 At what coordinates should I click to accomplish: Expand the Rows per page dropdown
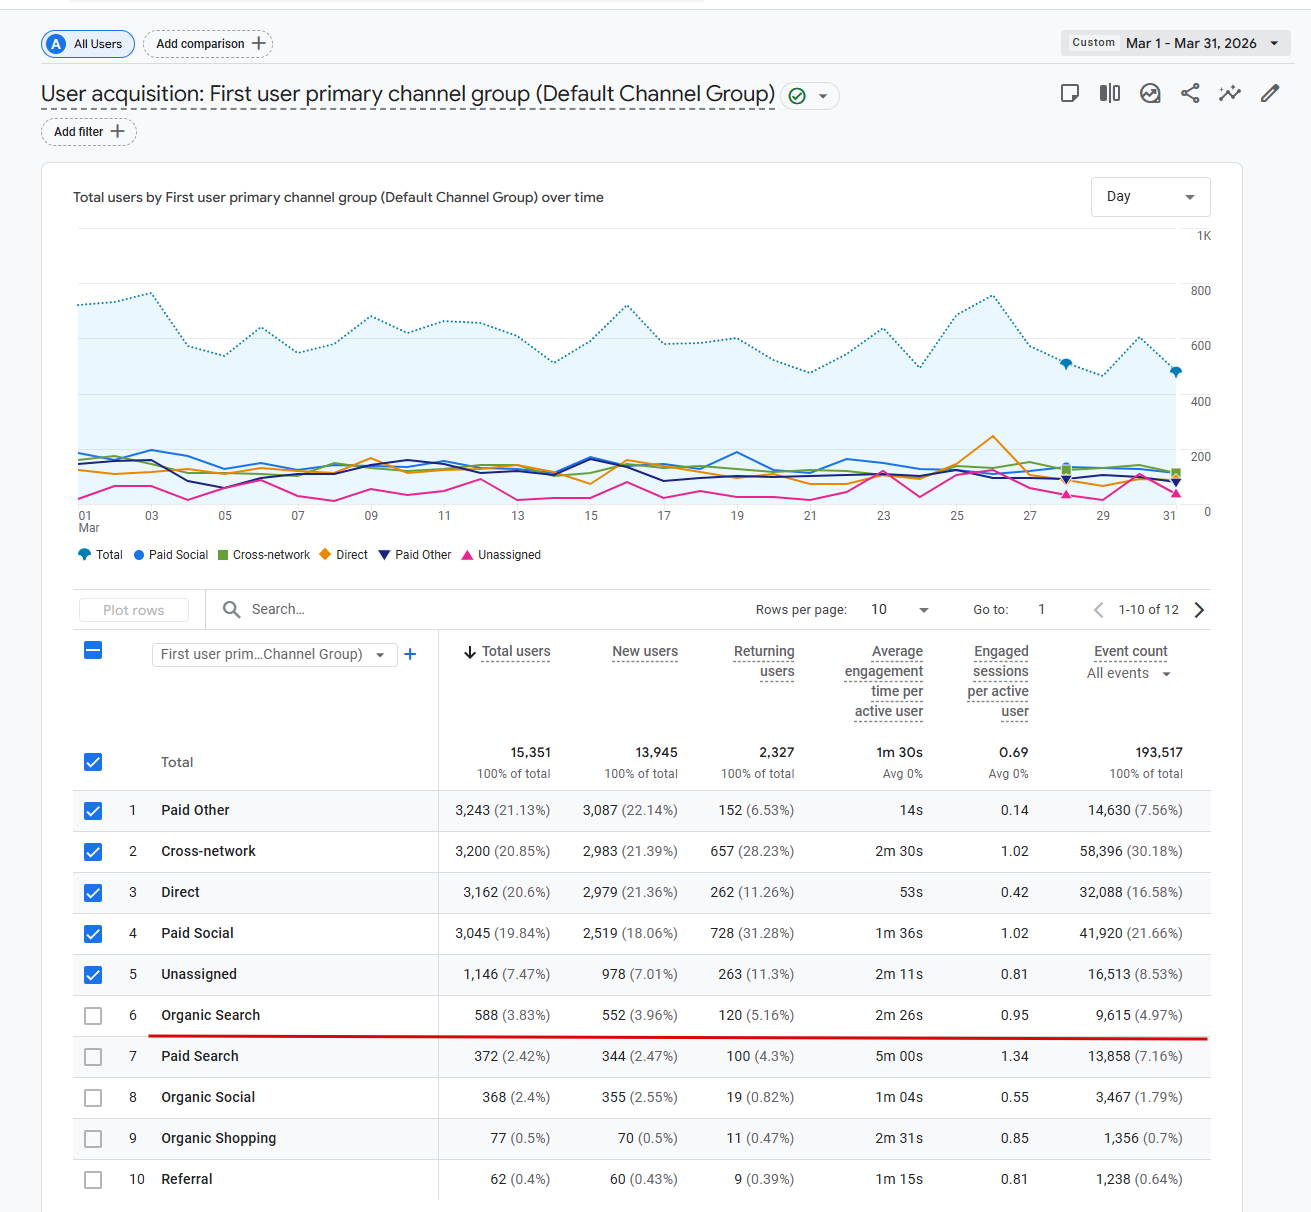pos(900,610)
